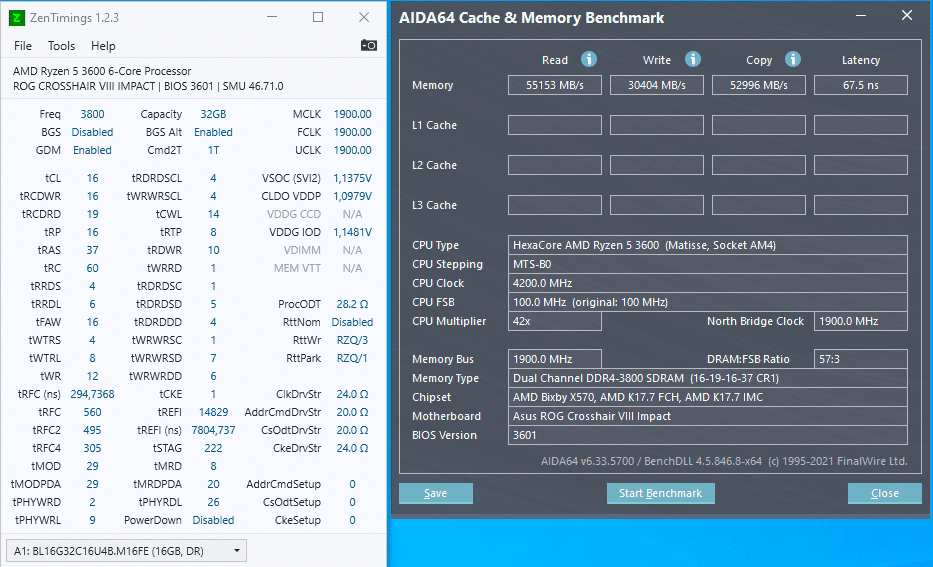Click the L3 Cache Latency empty field
933x567 pixels.
coord(860,205)
